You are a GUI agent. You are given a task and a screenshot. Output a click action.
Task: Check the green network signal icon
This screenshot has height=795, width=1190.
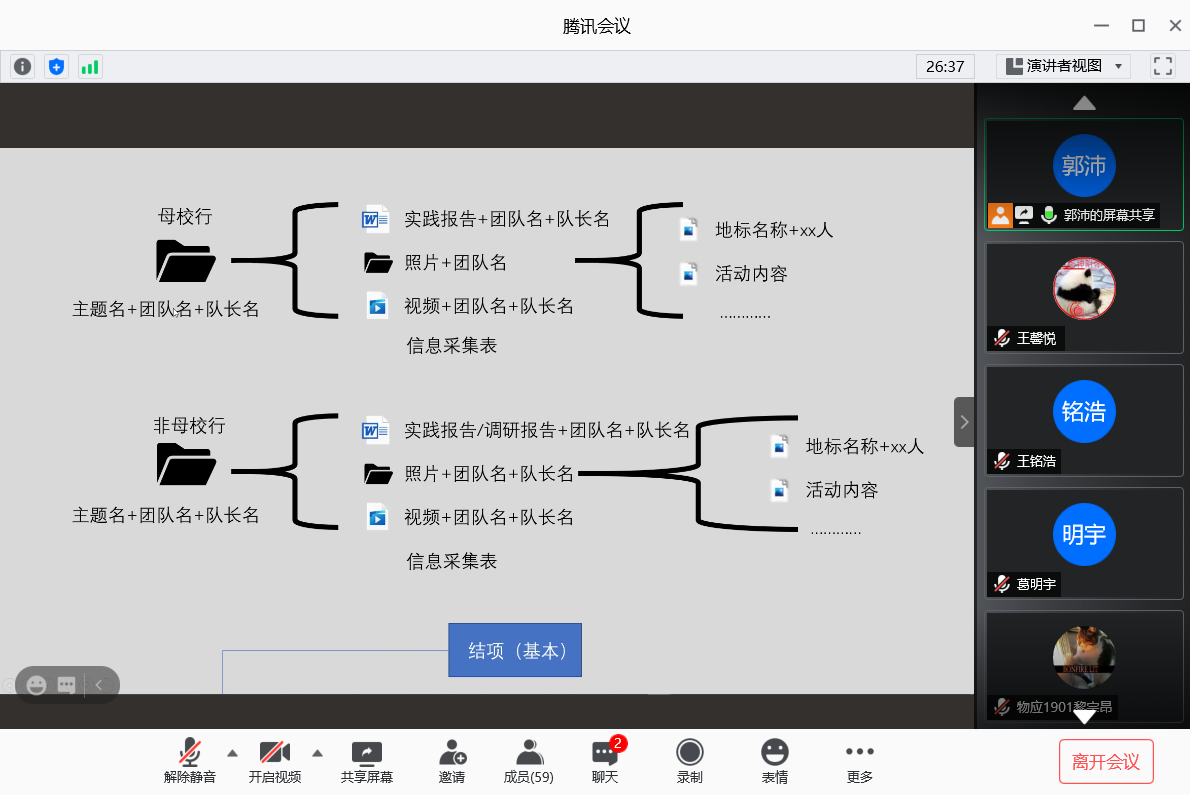[x=90, y=67]
